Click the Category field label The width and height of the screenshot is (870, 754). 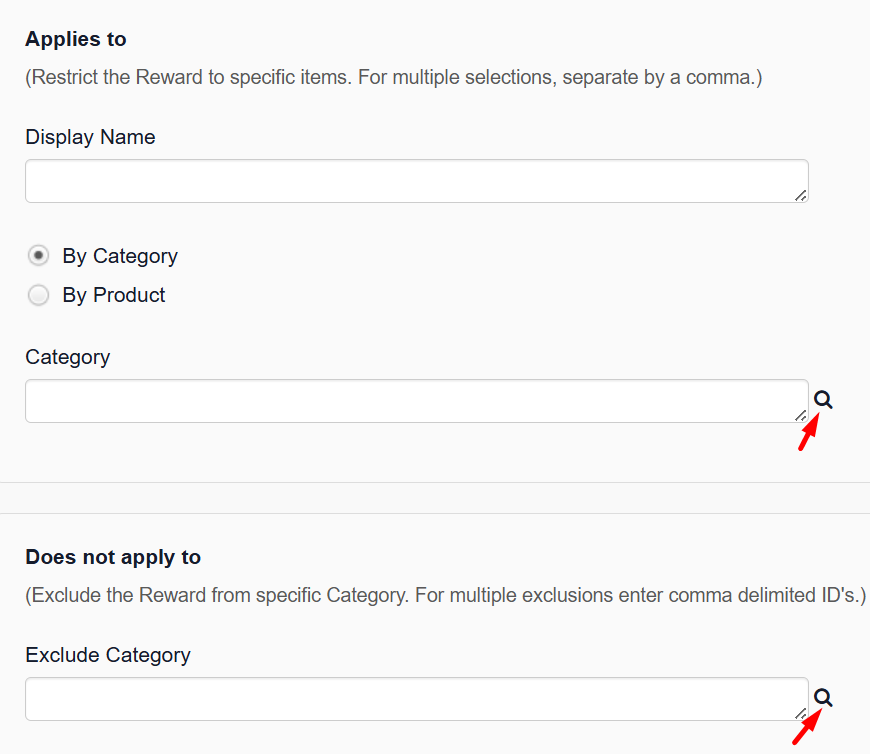coord(68,357)
